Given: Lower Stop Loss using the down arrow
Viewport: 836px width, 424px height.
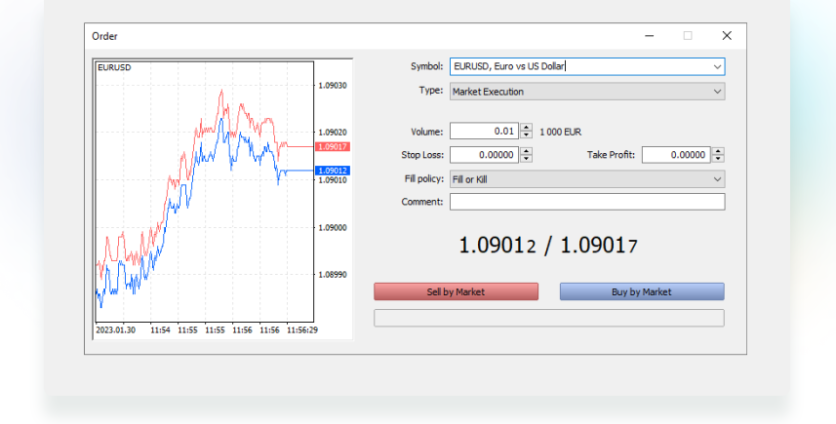Looking at the screenshot, I should coord(527,159).
